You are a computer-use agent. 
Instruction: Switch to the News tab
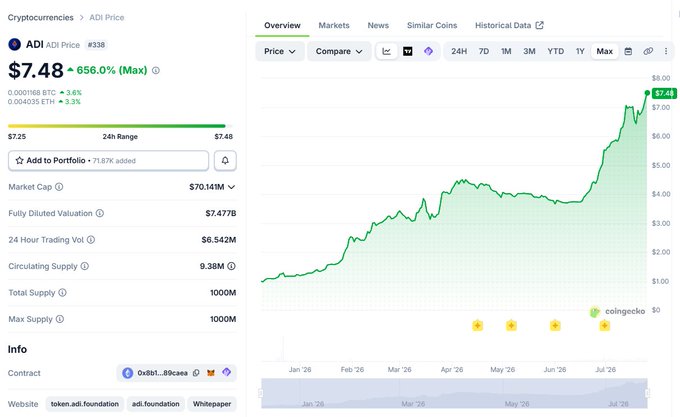click(378, 25)
